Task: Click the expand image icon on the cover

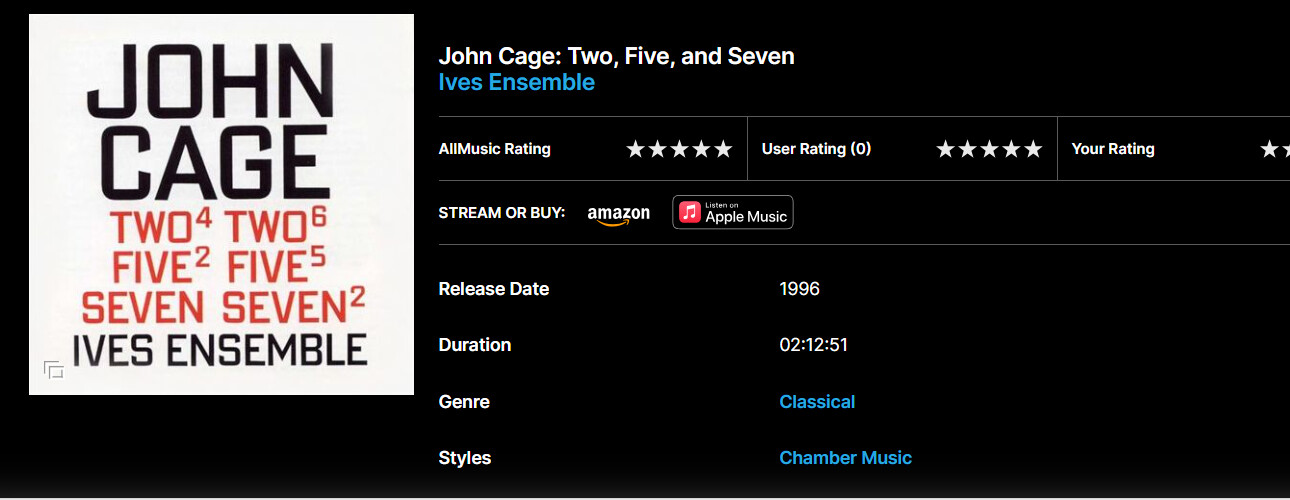Action: tap(54, 370)
